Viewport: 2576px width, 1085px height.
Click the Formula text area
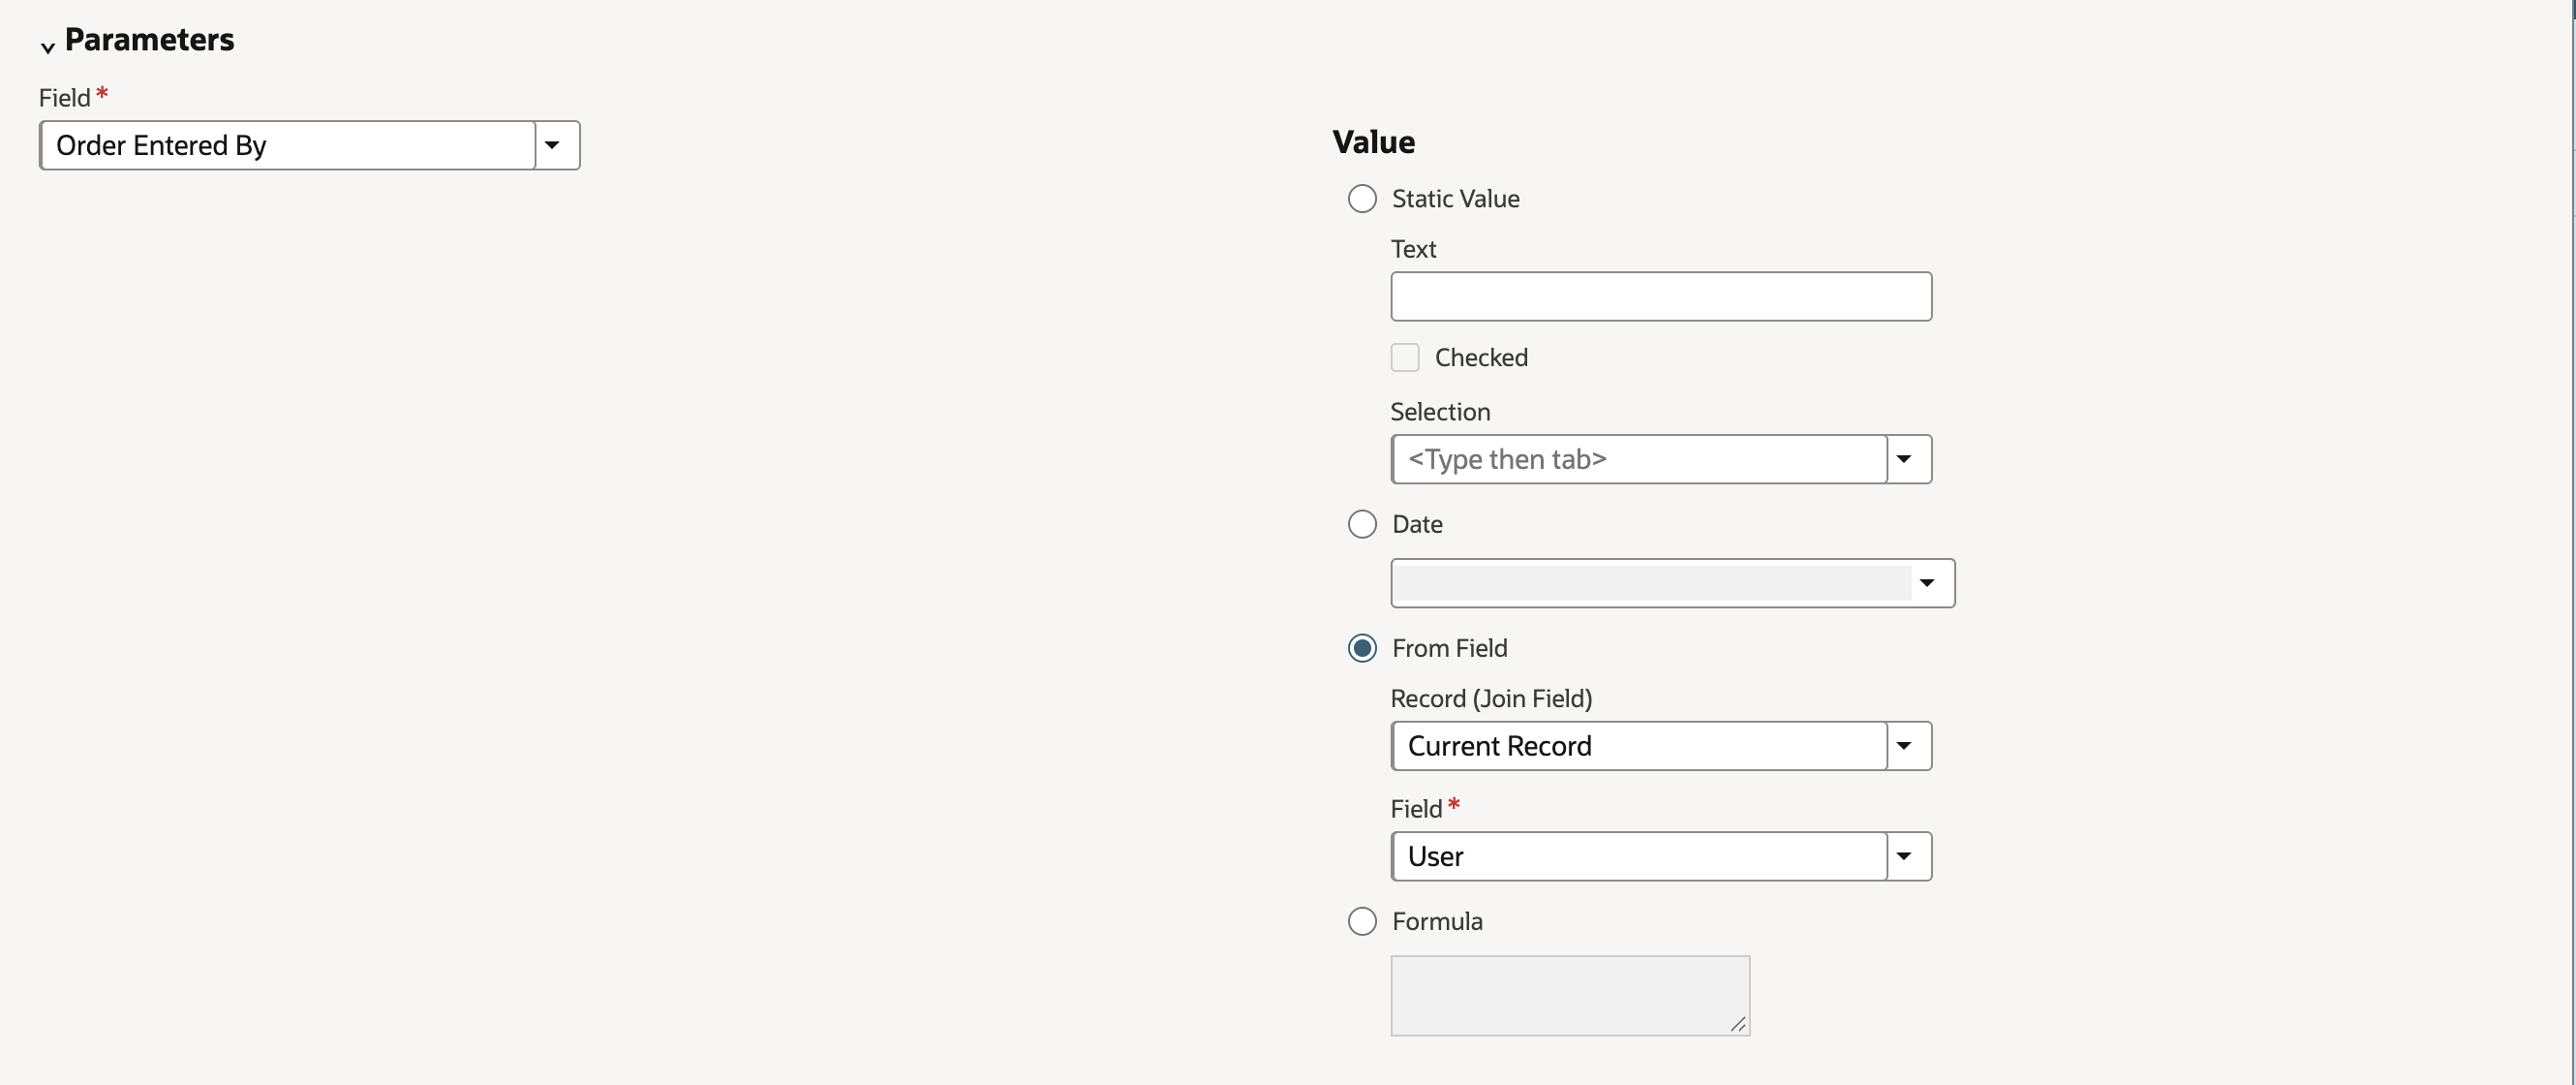click(x=1570, y=995)
